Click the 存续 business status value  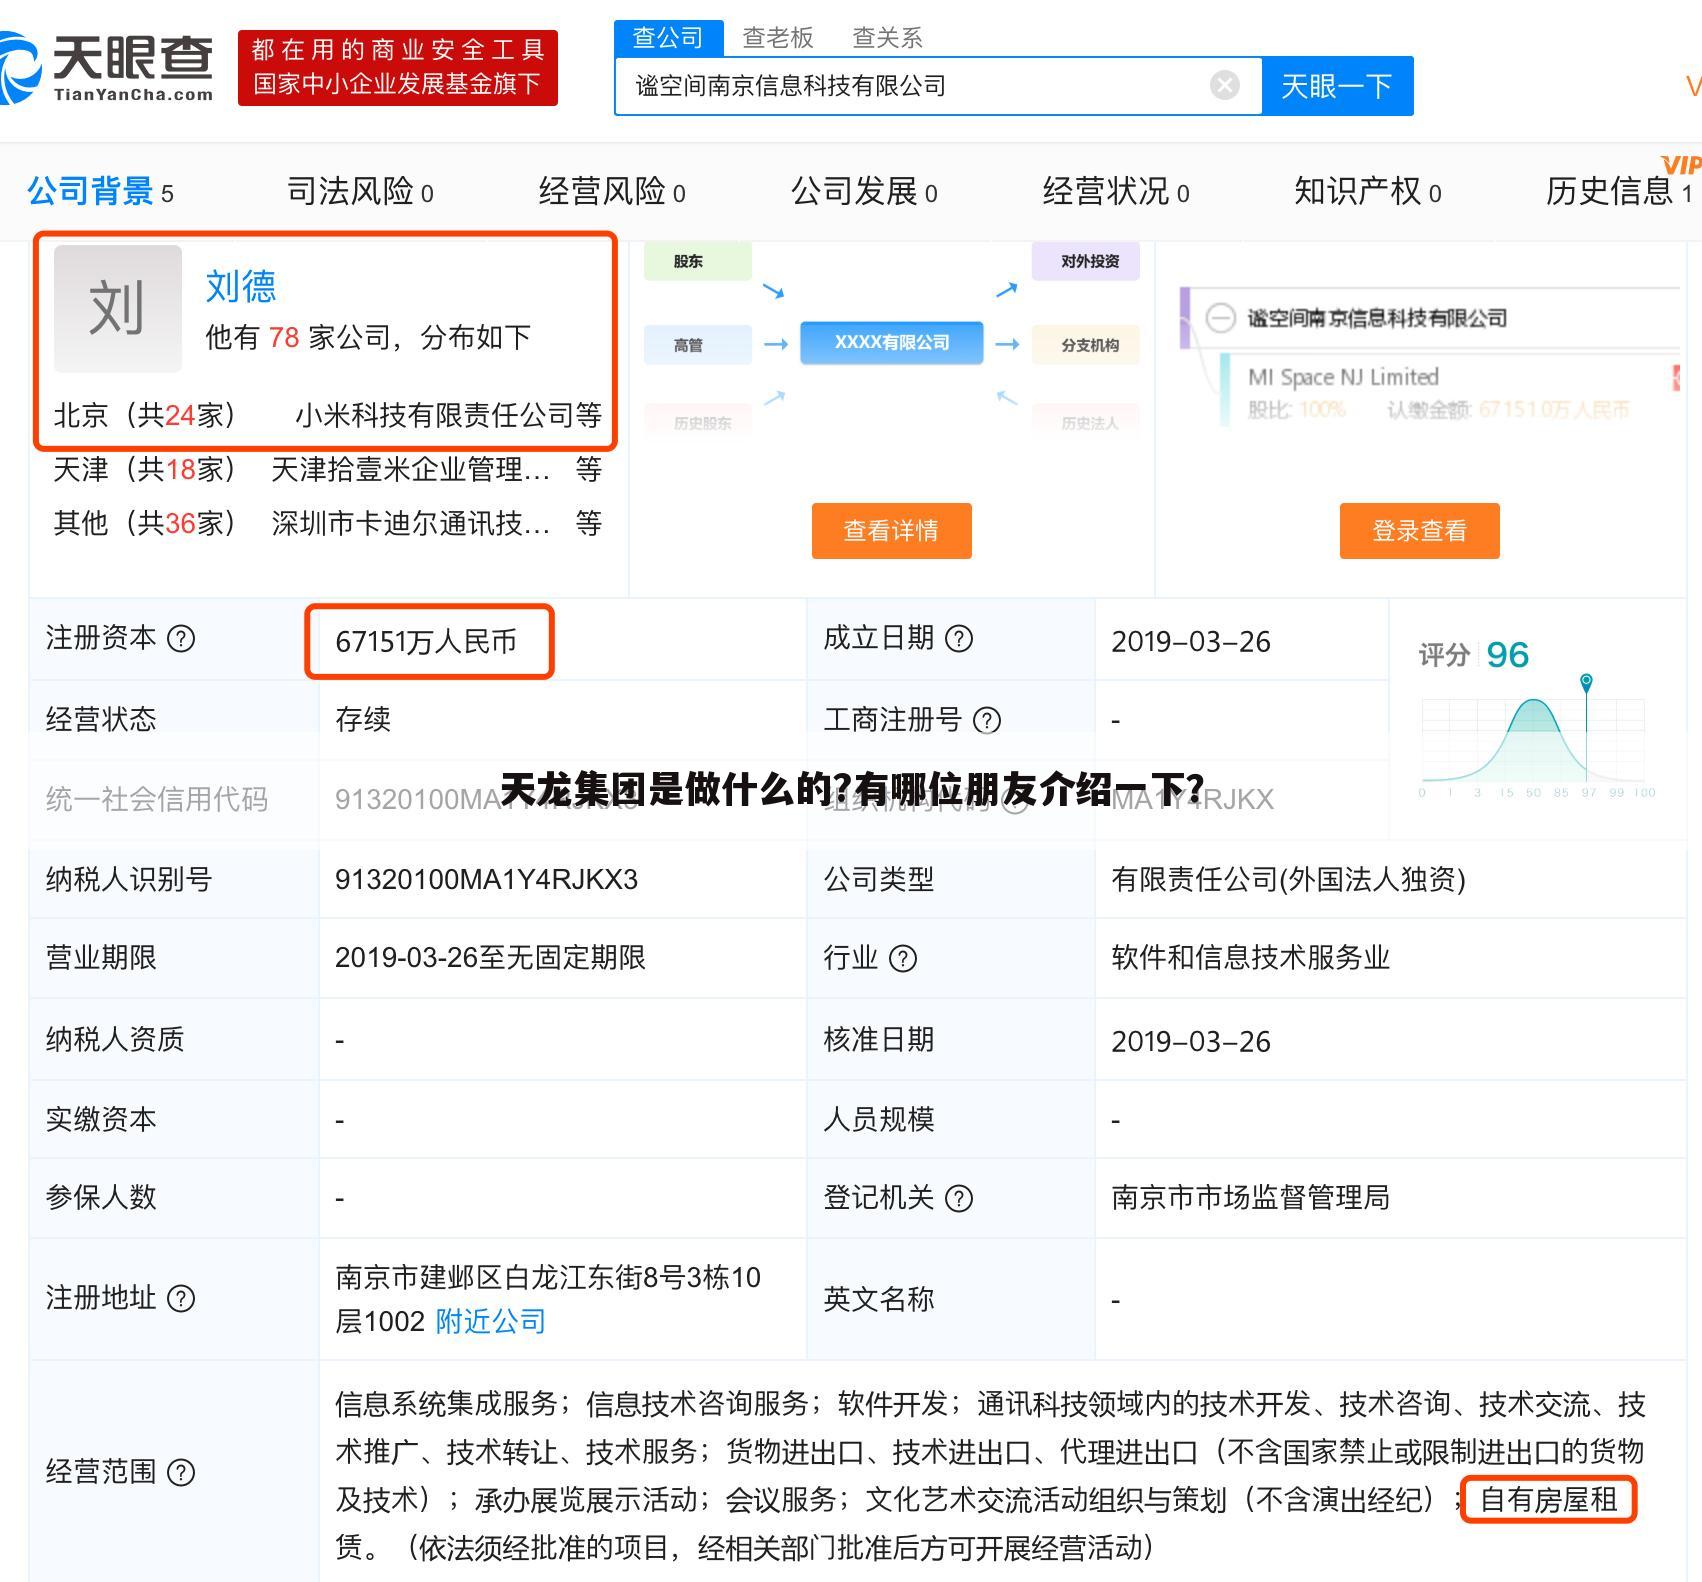[x=363, y=720]
